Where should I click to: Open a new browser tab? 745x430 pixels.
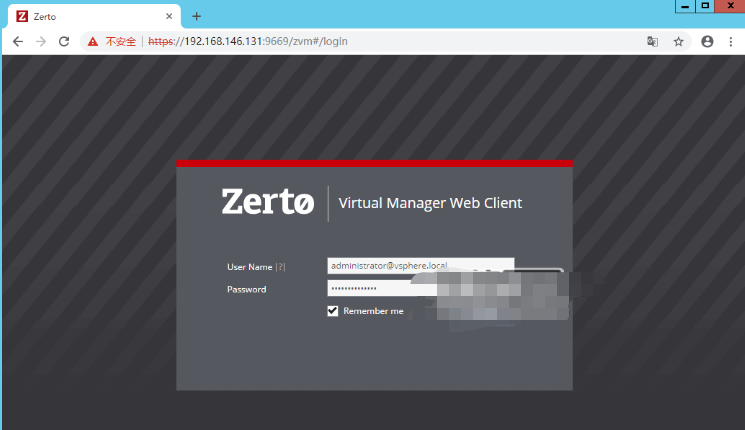[196, 16]
